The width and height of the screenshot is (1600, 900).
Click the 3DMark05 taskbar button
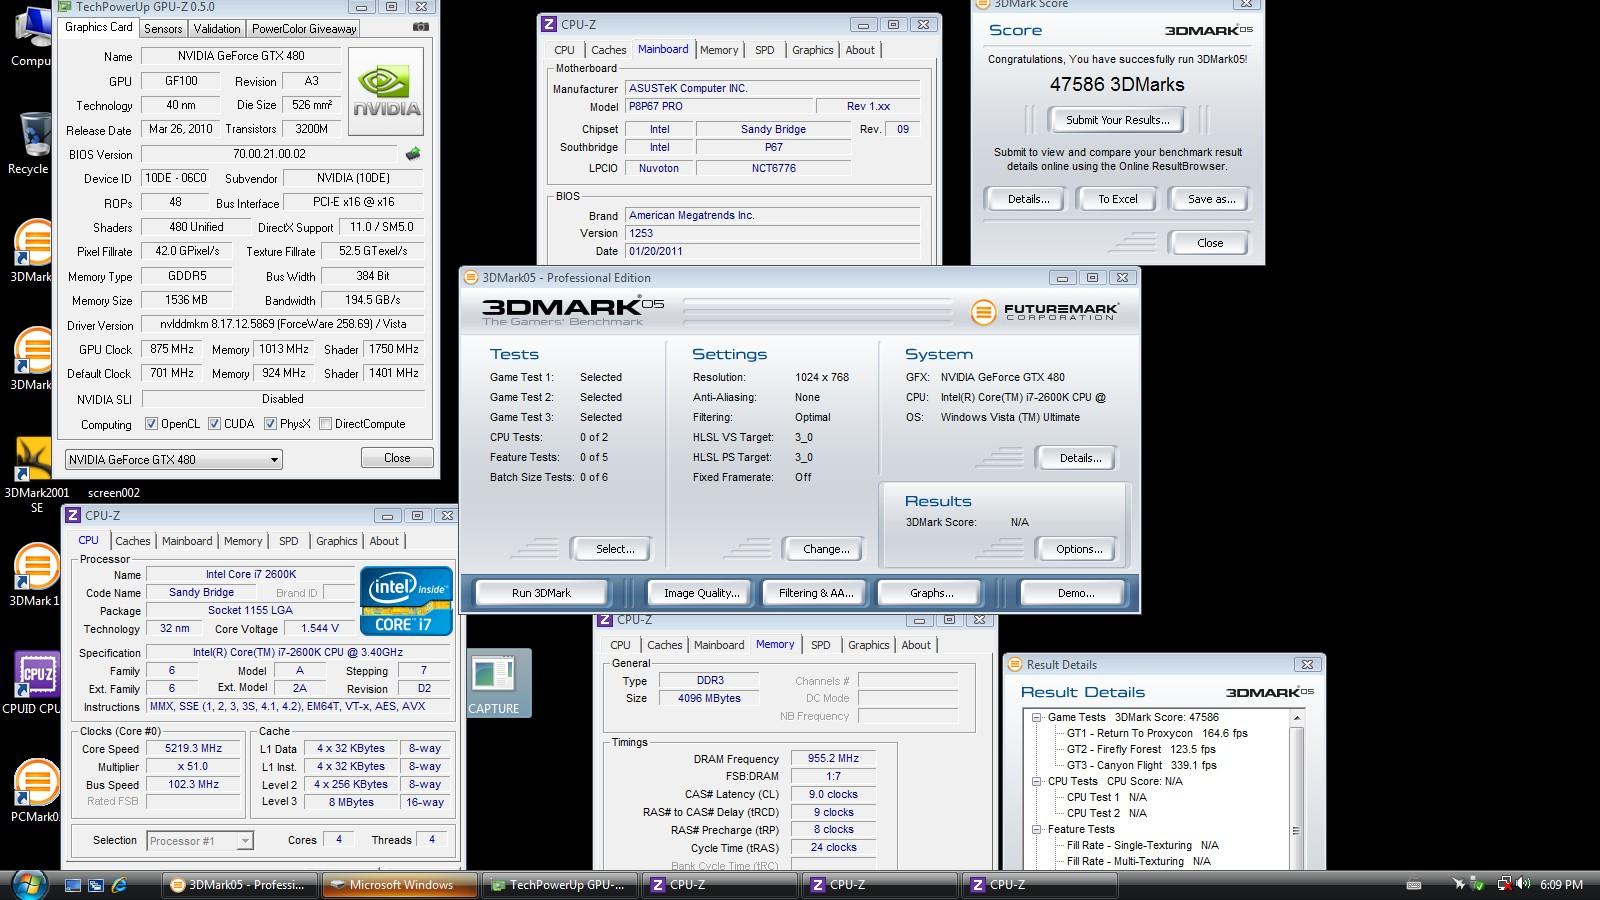[240, 885]
